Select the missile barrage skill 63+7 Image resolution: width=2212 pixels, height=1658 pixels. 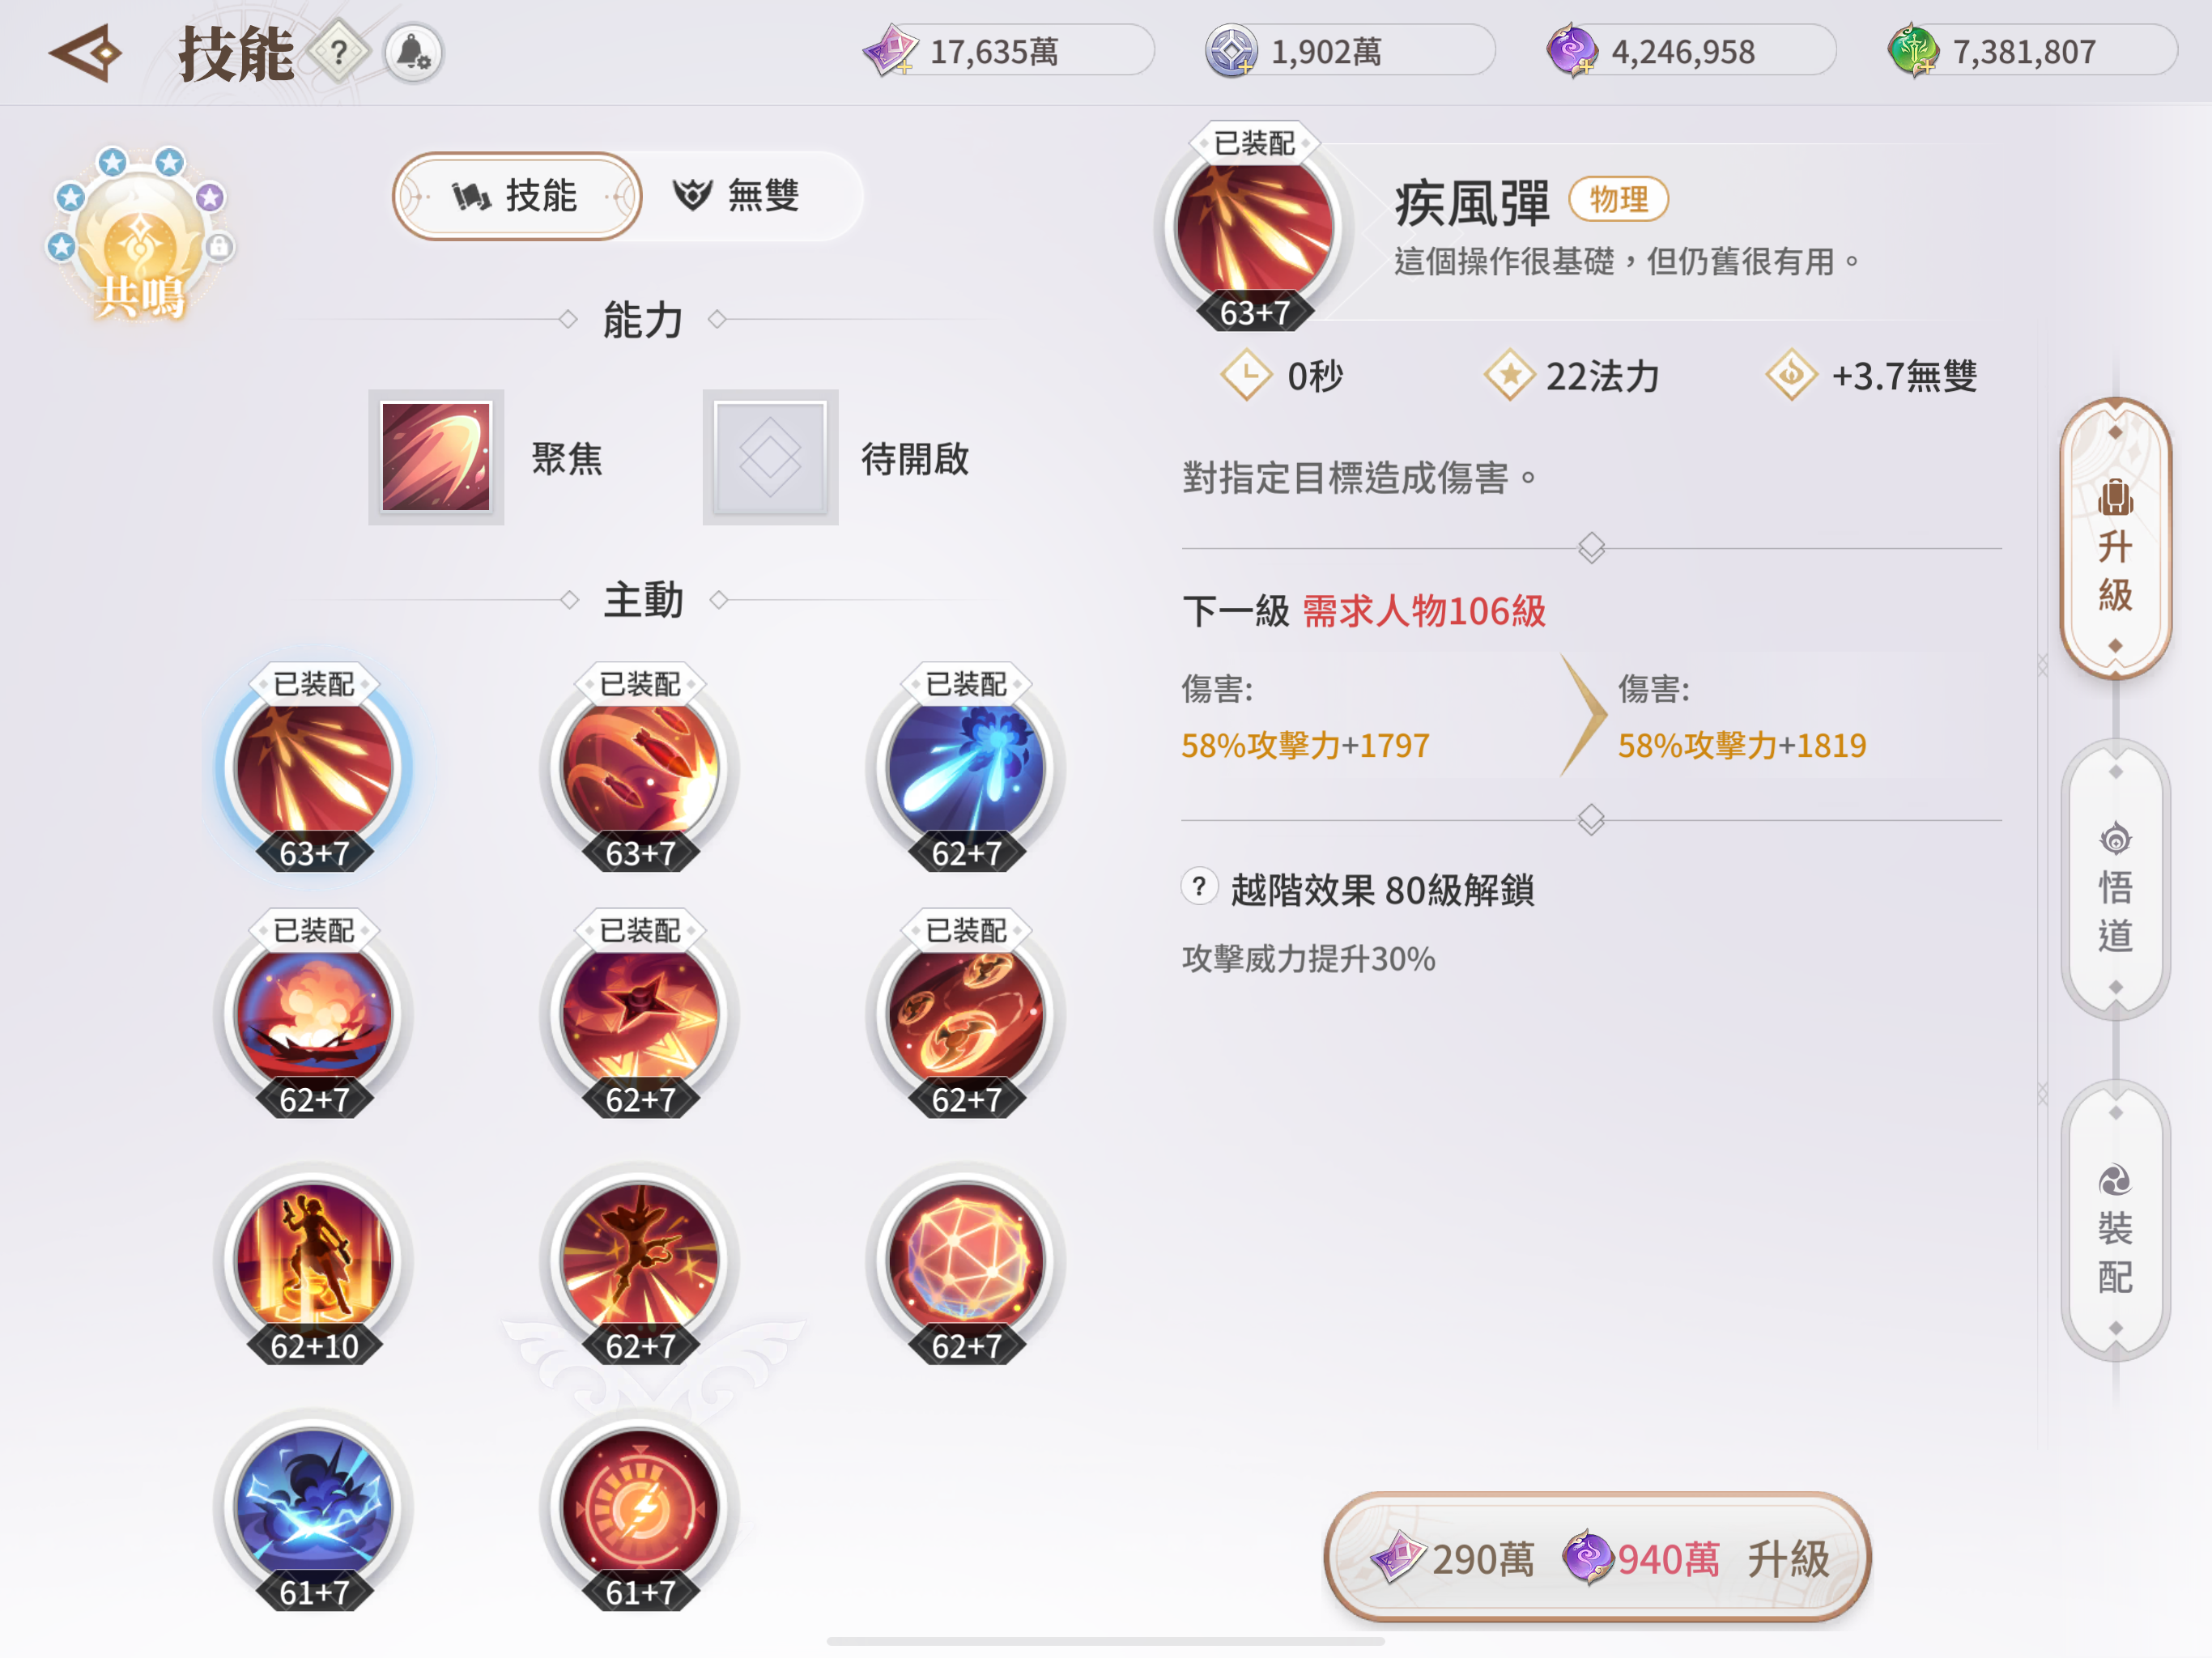(640, 768)
